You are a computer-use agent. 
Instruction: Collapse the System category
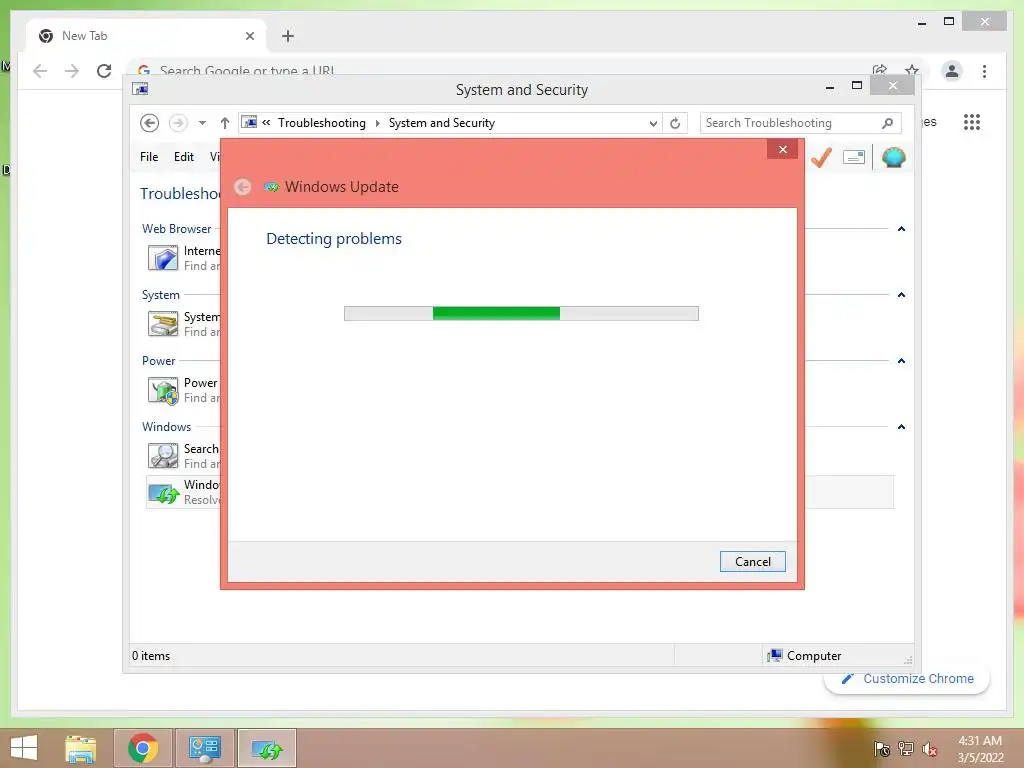(901, 295)
